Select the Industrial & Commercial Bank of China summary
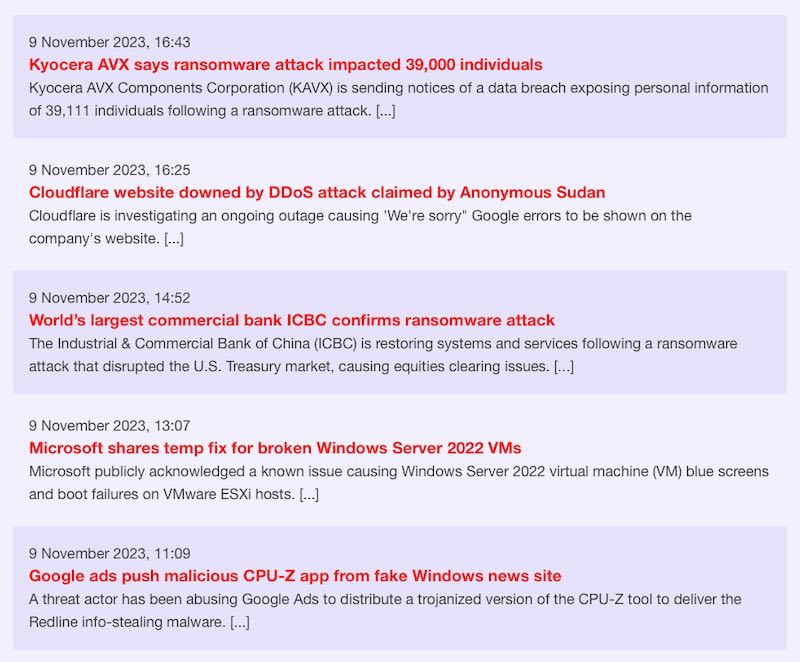Image resolution: width=800 pixels, height=662 pixels. [x=383, y=355]
